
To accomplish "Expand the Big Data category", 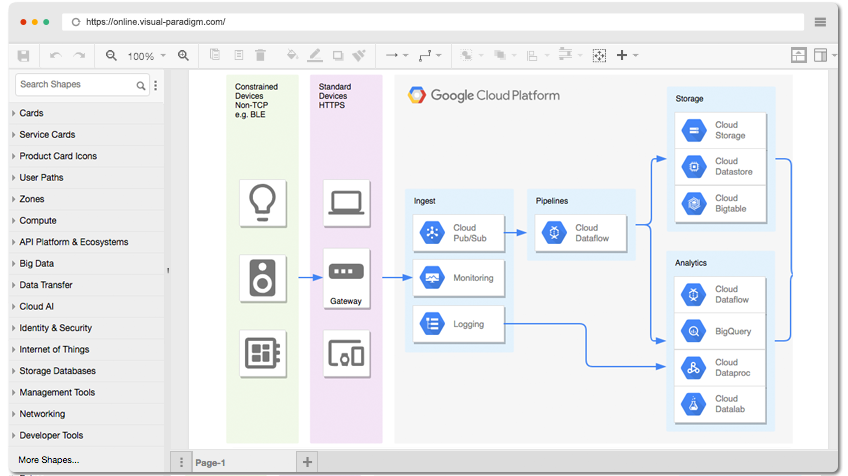I will coord(87,263).
